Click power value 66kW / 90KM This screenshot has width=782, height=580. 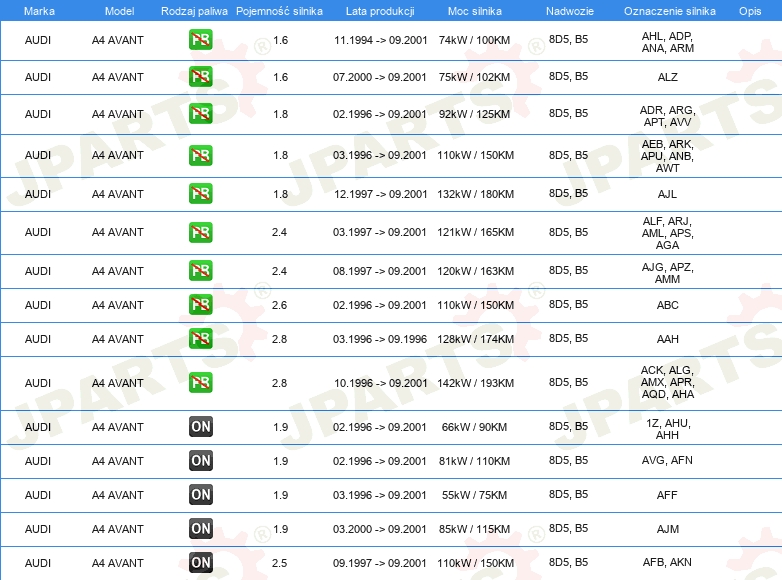click(474, 427)
